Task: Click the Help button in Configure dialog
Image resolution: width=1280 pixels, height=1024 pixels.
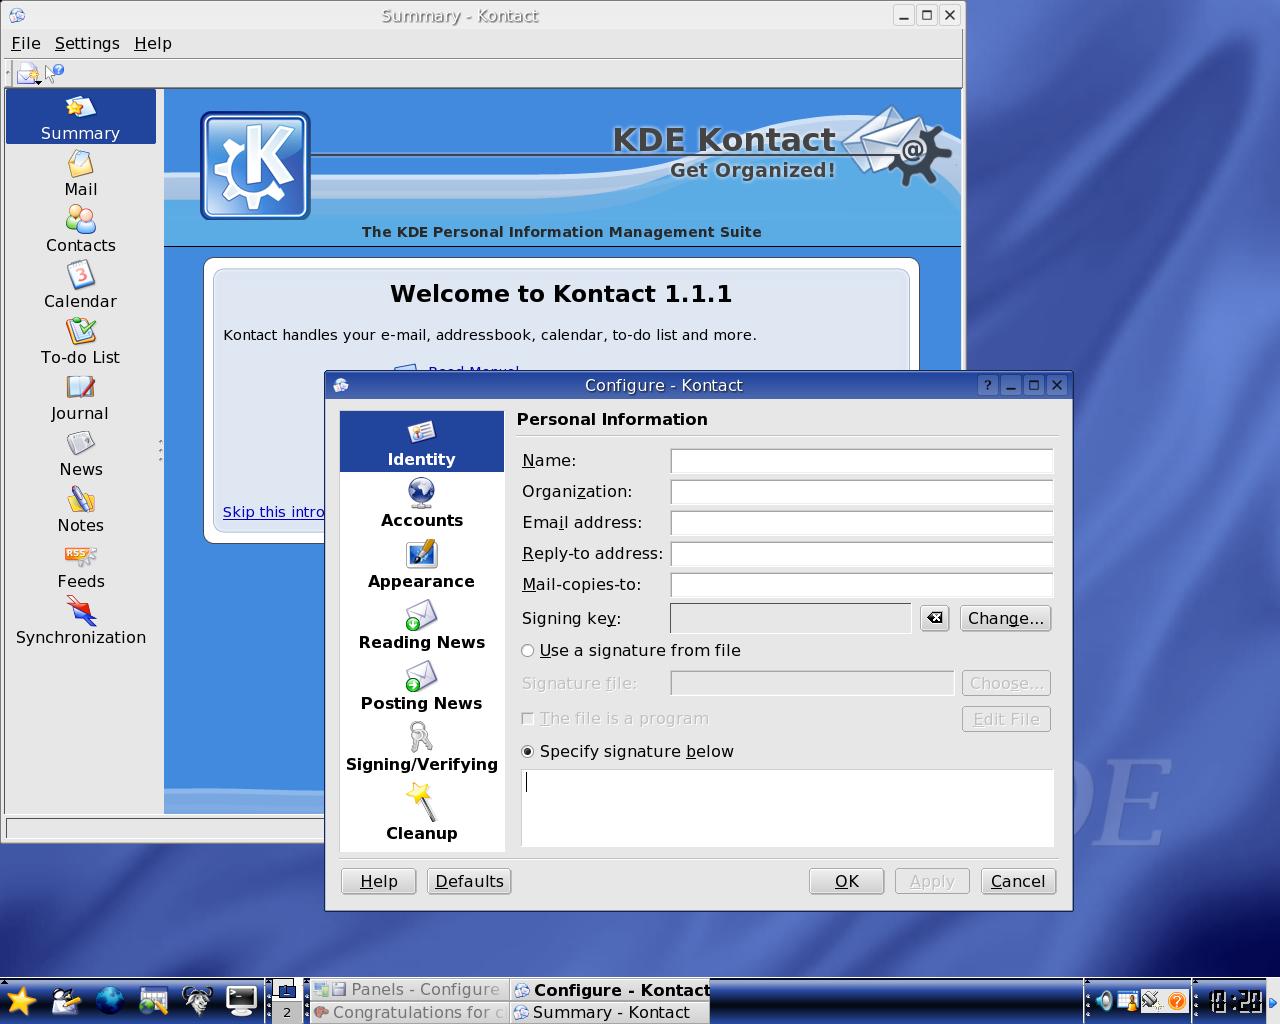Action: tap(379, 881)
